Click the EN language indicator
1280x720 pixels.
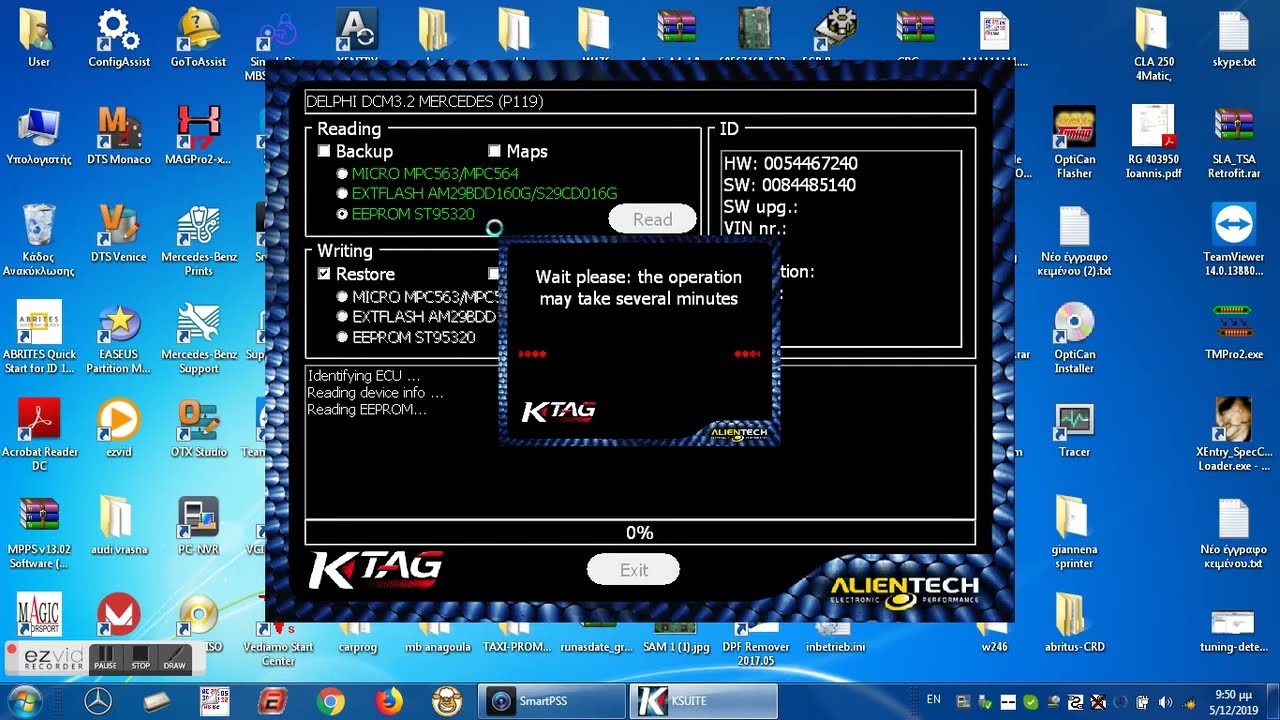[x=934, y=700]
